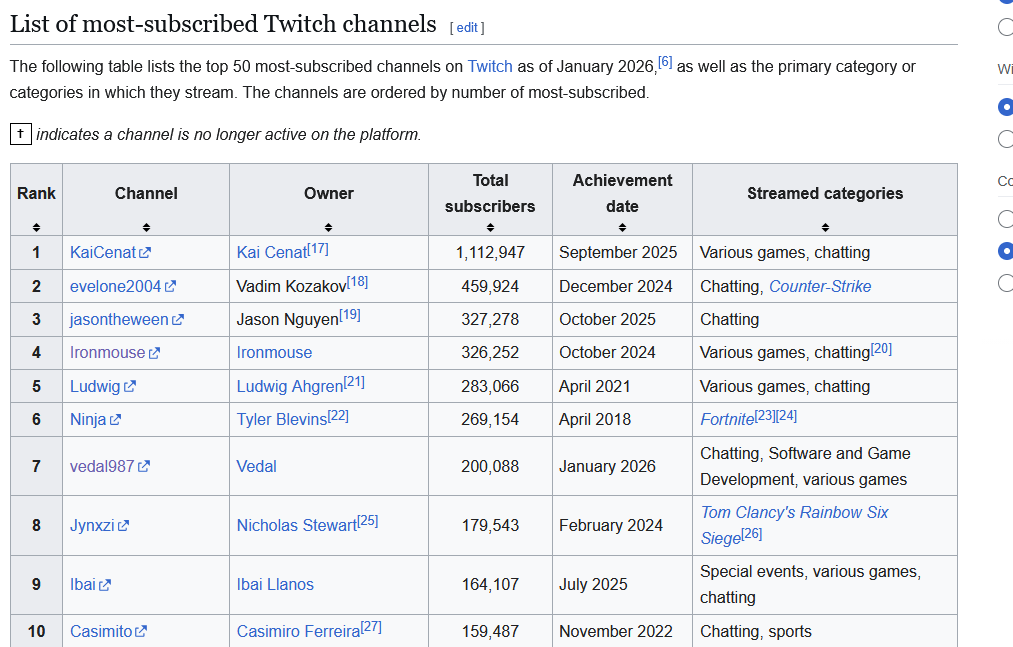This screenshot has height=647, width=1013.
Task: Open citation 20 in Ironmouse row
Action: coord(881,348)
